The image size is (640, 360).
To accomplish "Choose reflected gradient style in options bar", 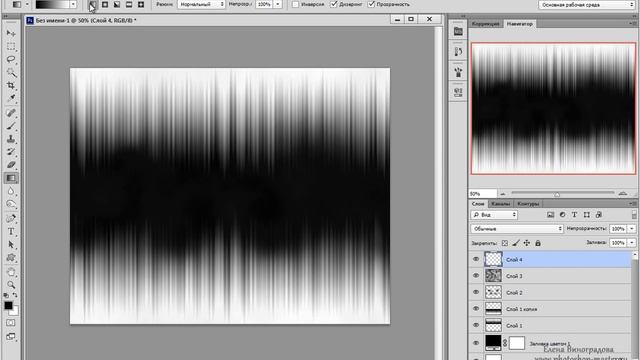I will click(129, 4).
